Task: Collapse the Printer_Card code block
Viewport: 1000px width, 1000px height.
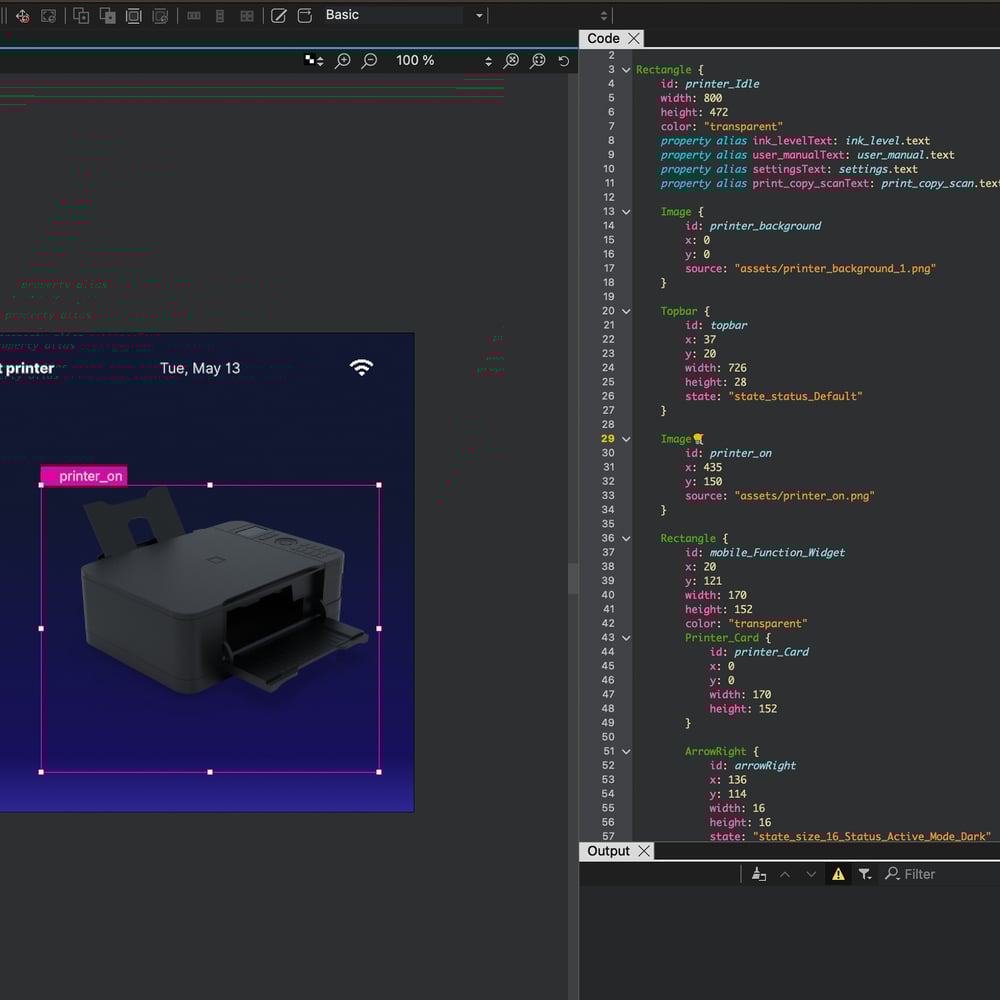Action: click(626, 638)
